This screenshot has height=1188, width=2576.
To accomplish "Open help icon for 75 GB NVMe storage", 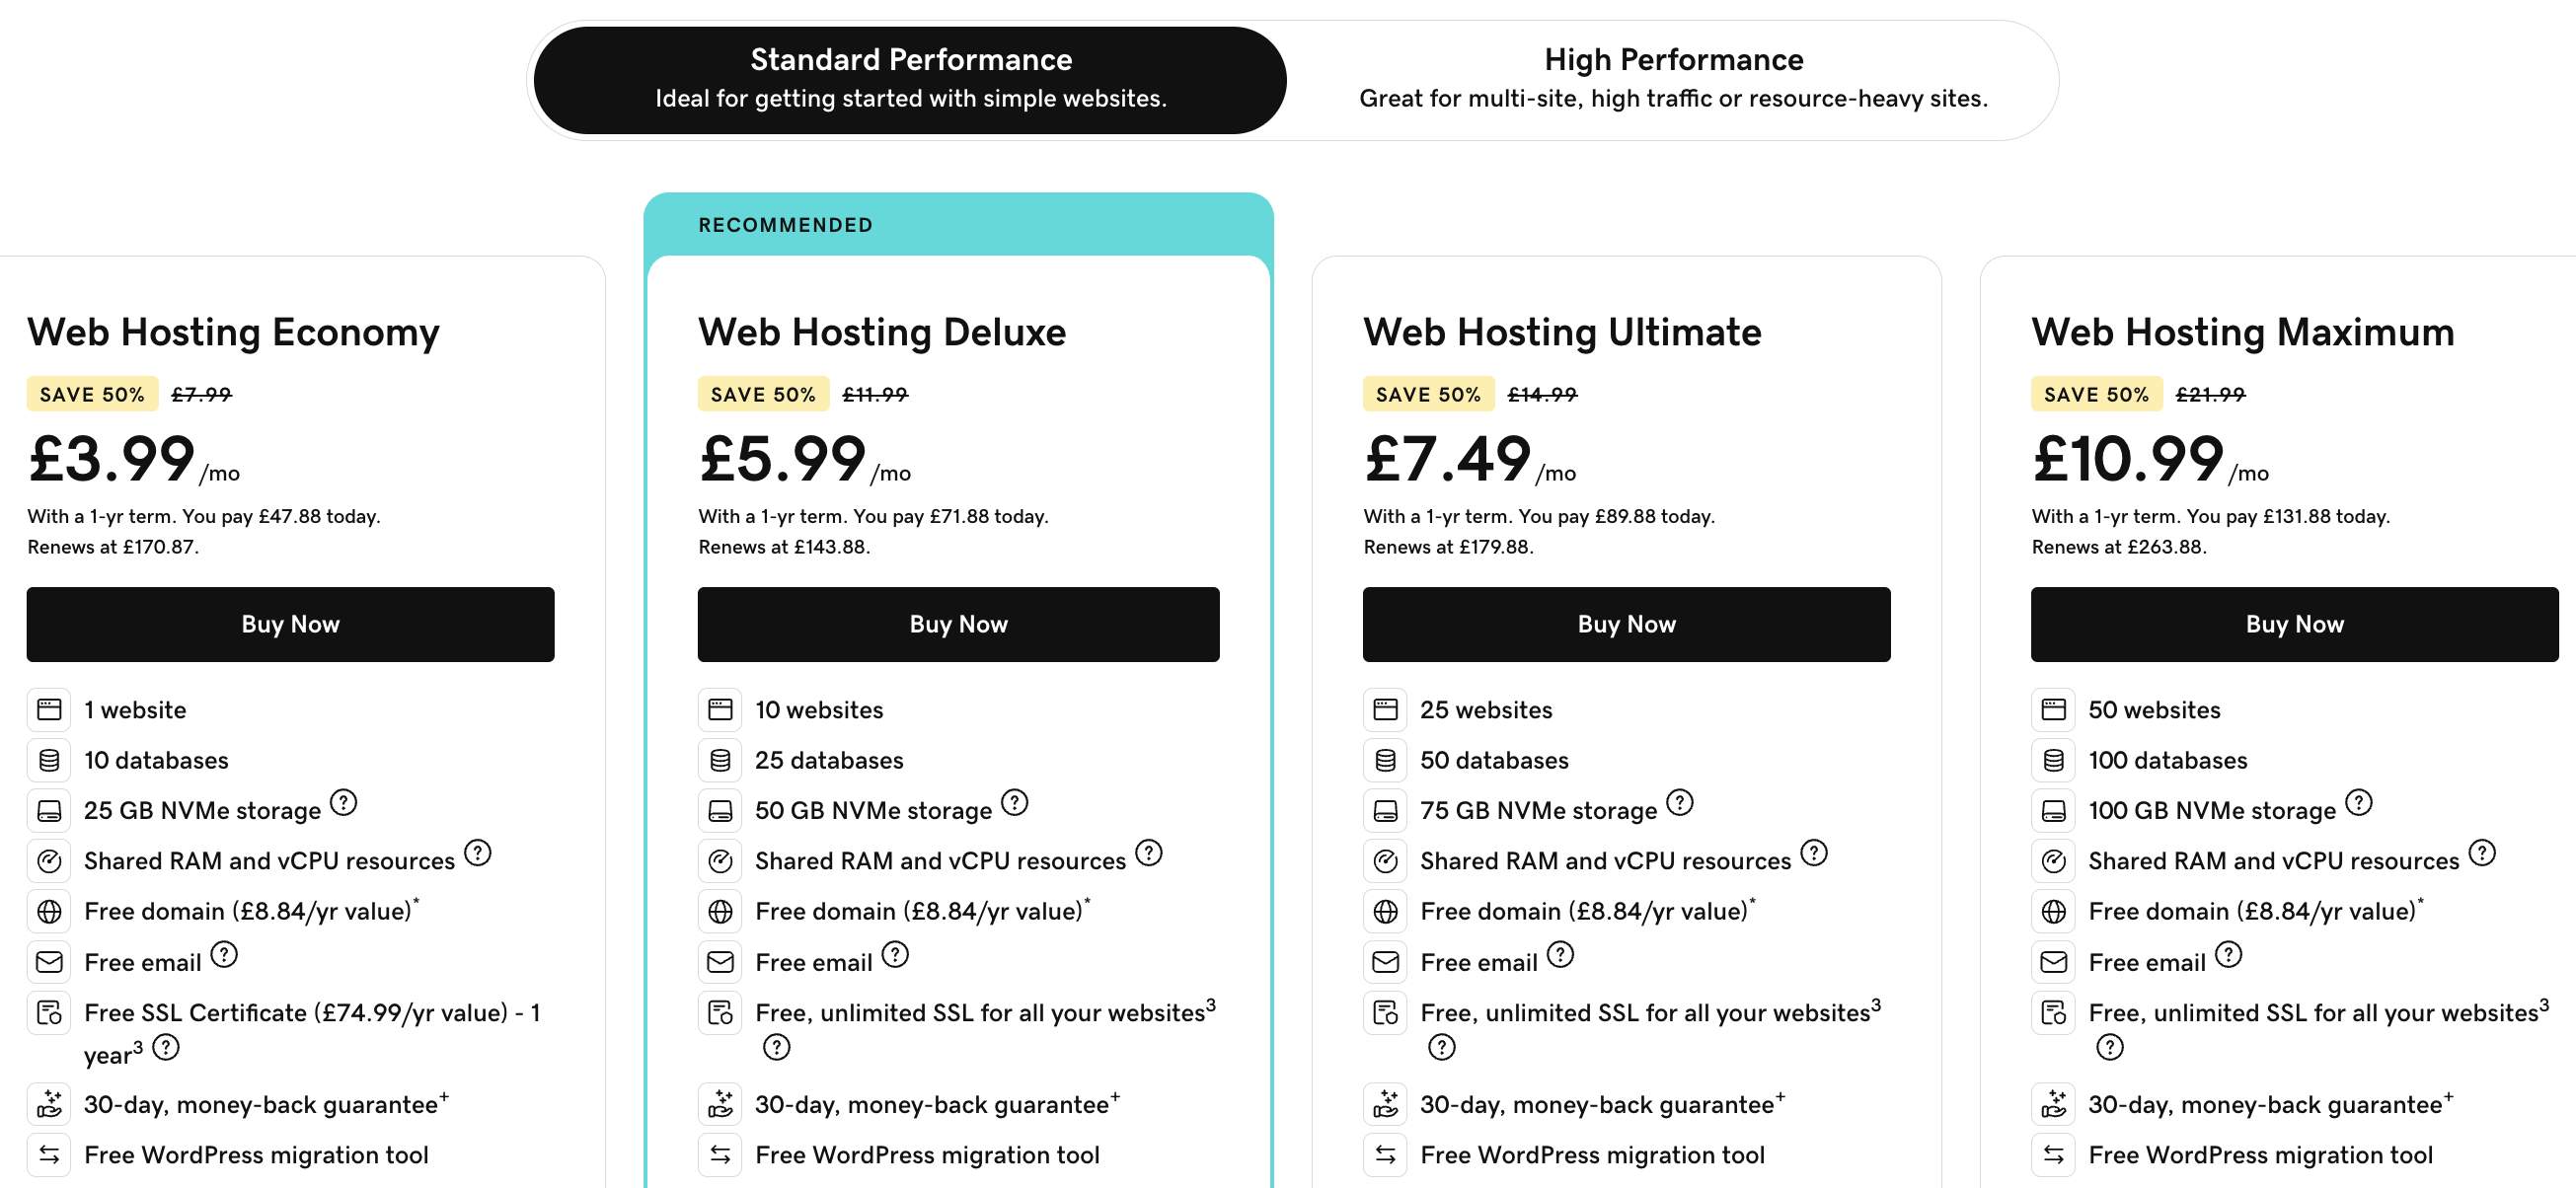I will [x=1680, y=803].
